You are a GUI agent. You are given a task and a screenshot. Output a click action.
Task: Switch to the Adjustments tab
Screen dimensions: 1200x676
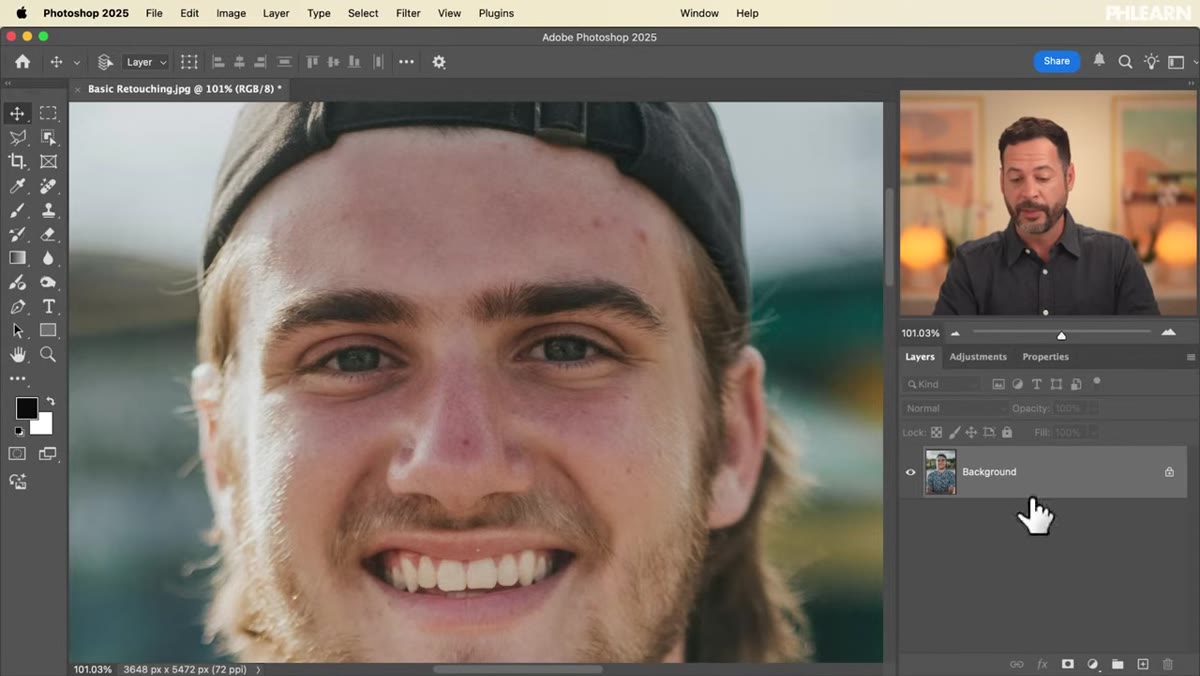click(978, 357)
